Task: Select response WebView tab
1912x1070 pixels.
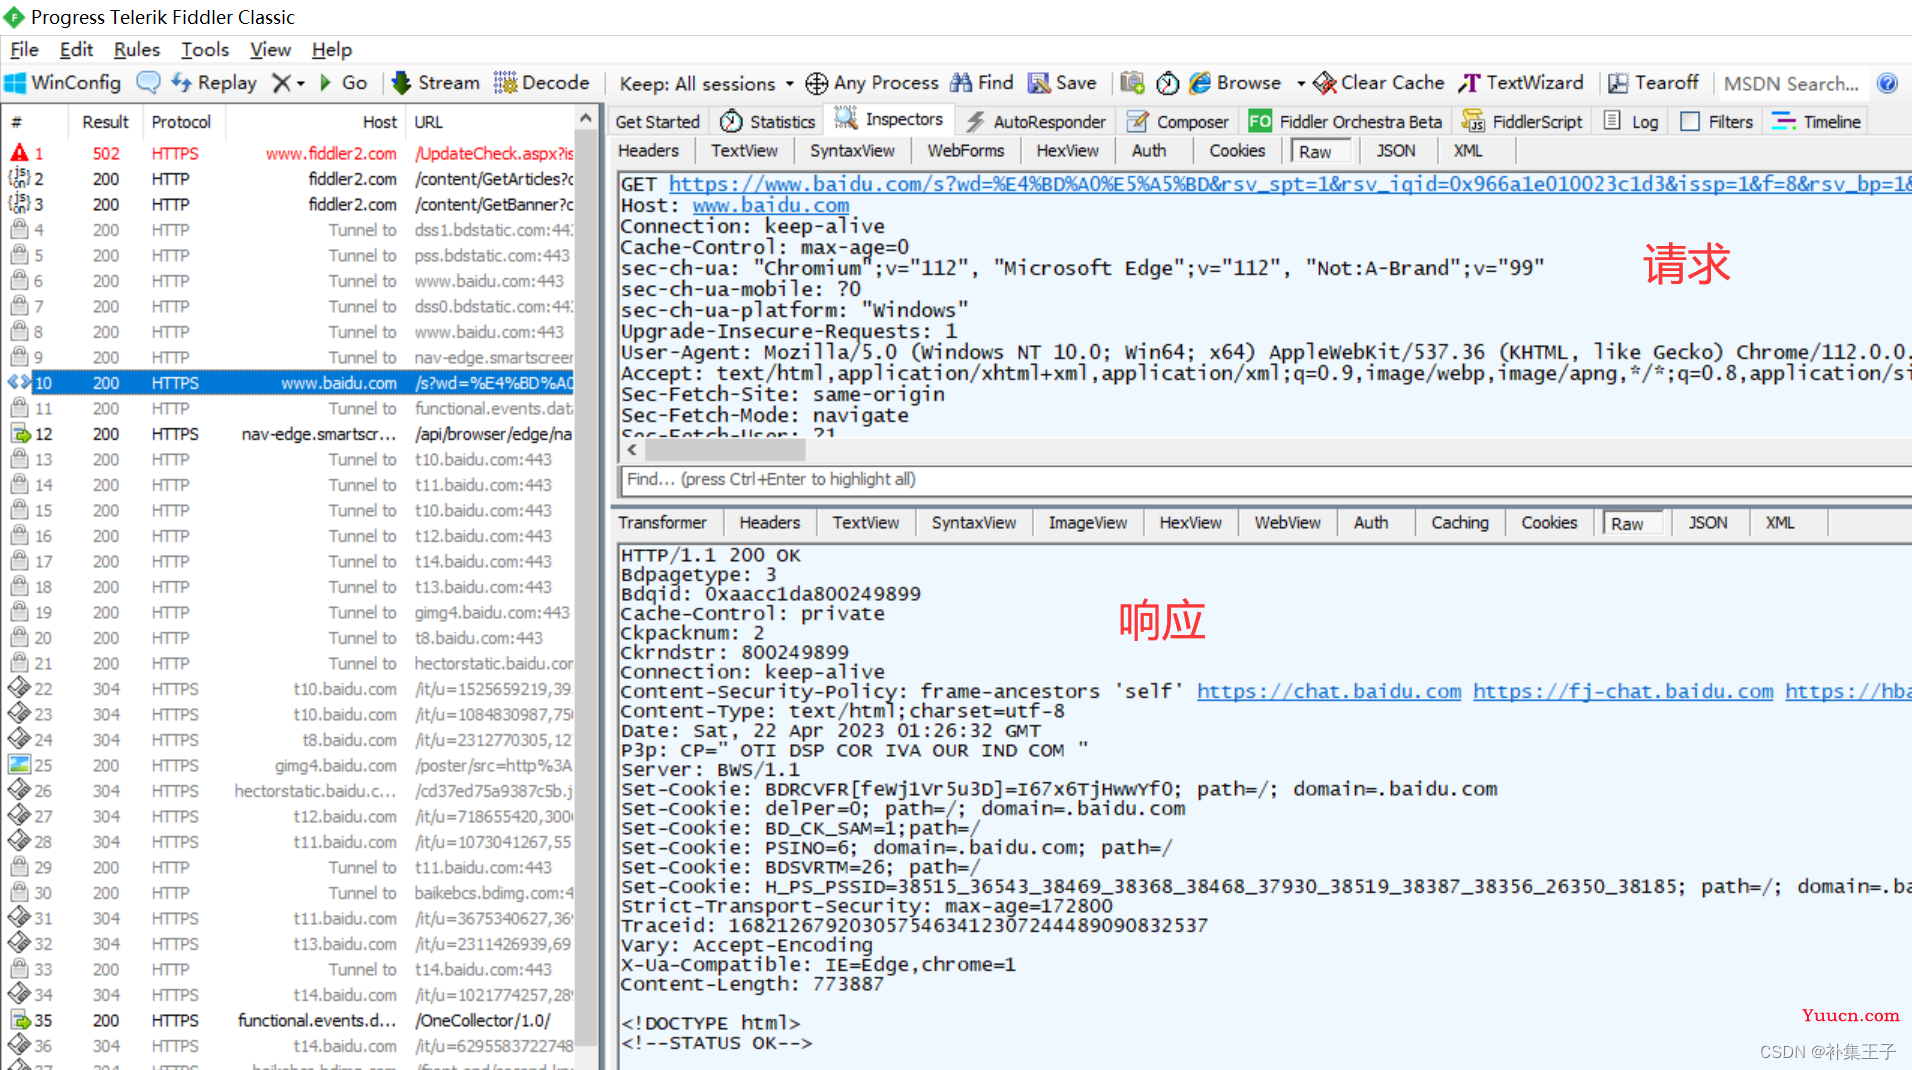Action: [1287, 523]
